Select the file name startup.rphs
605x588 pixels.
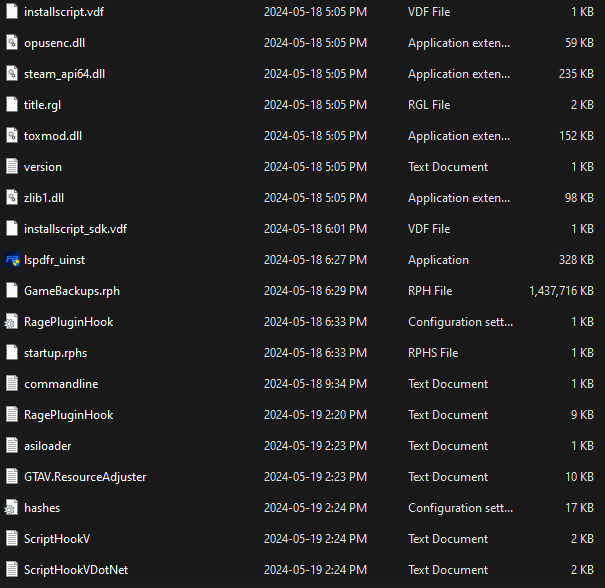(x=56, y=353)
